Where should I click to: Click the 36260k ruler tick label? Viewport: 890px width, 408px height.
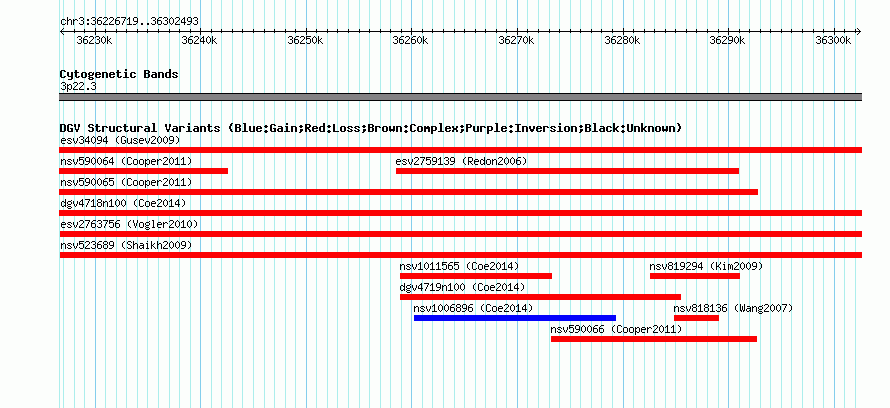pyautogui.click(x=411, y=41)
